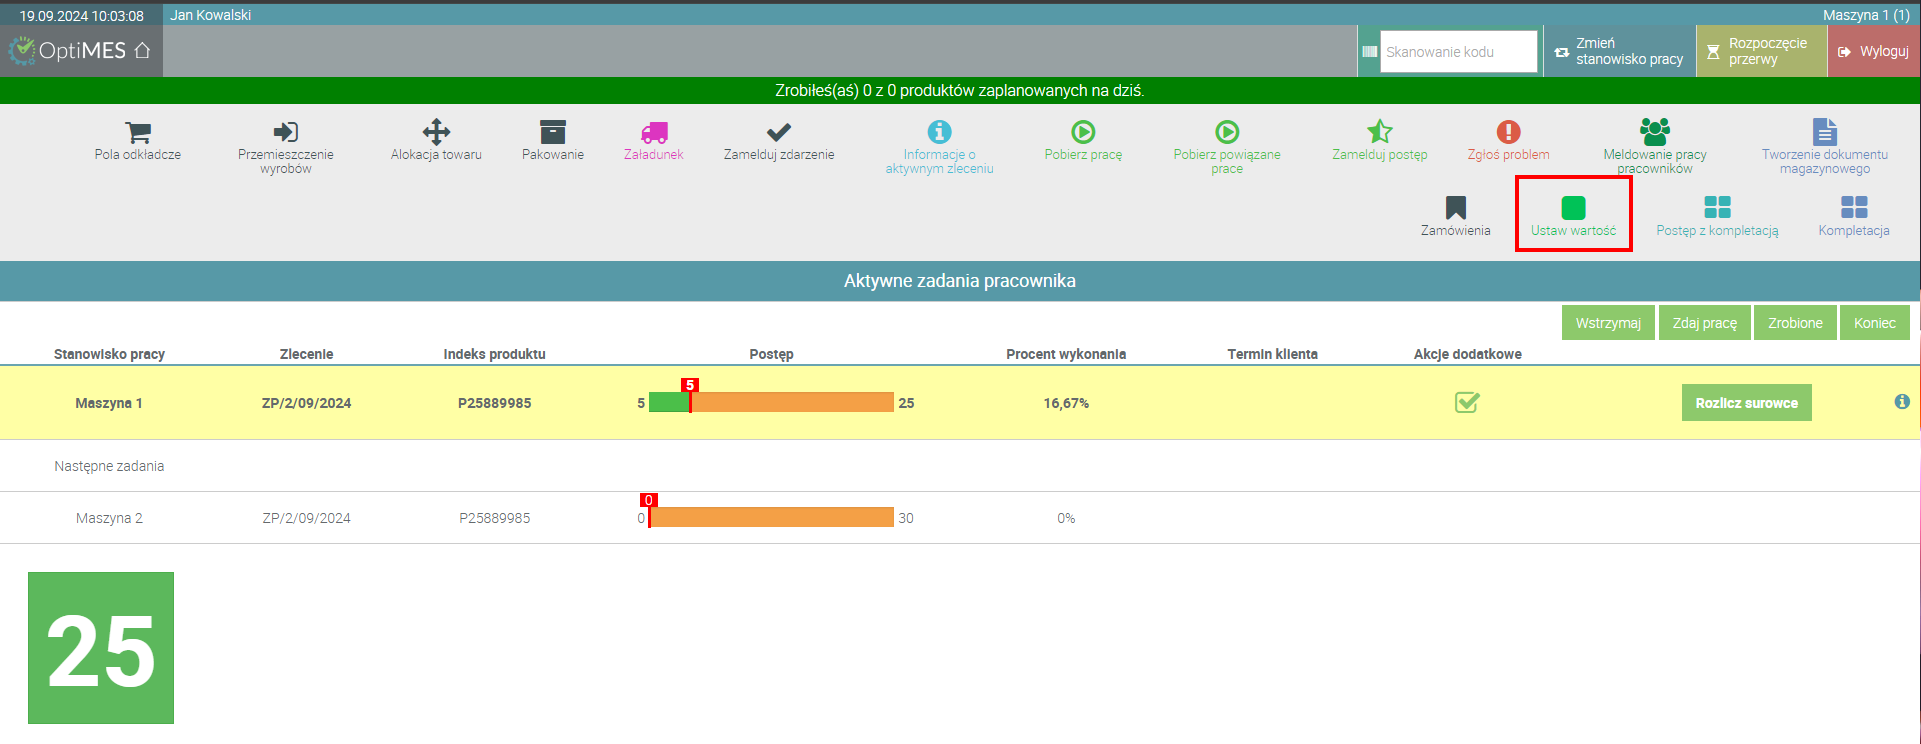Select the Zdaj pracę button

coord(1705,323)
